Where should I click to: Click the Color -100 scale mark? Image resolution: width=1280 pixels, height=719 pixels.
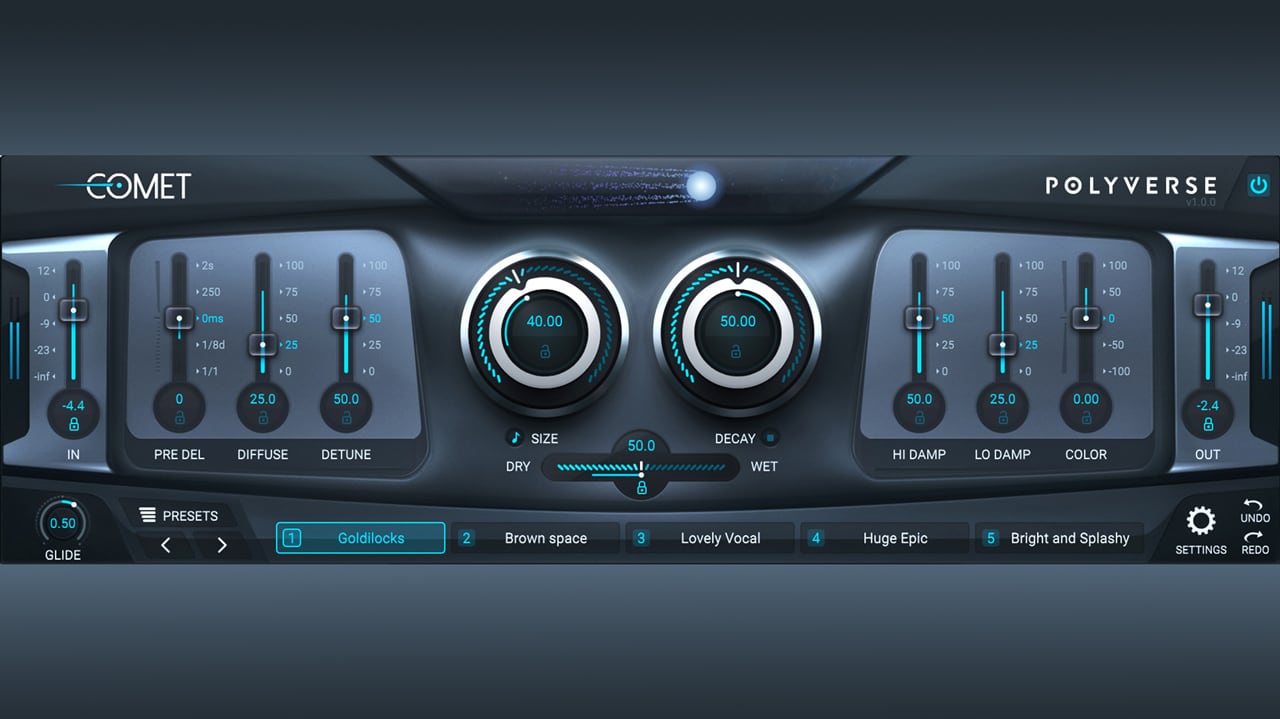click(x=1117, y=371)
